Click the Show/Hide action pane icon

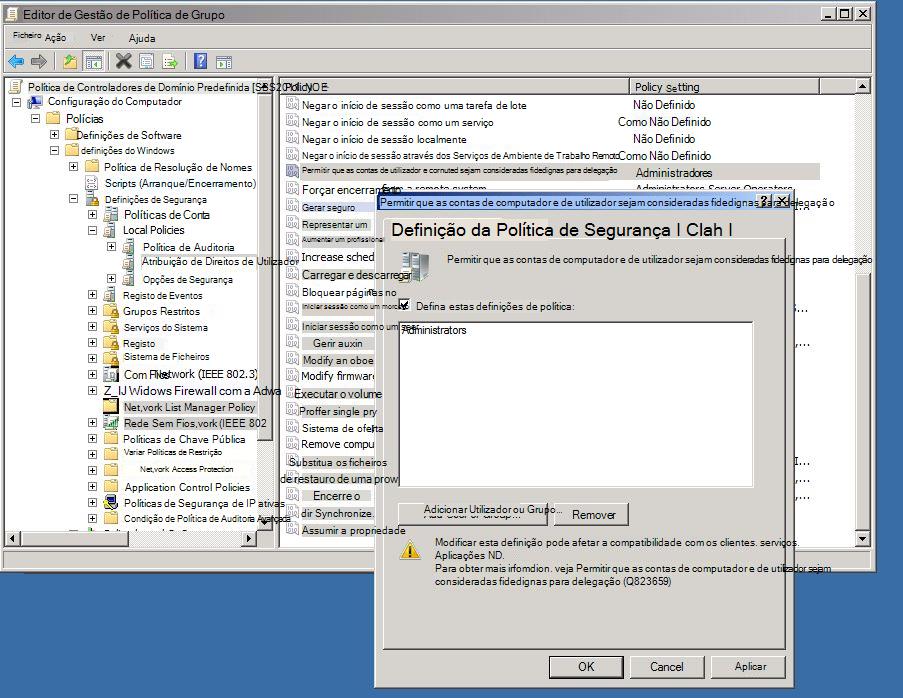pos(224,62)
